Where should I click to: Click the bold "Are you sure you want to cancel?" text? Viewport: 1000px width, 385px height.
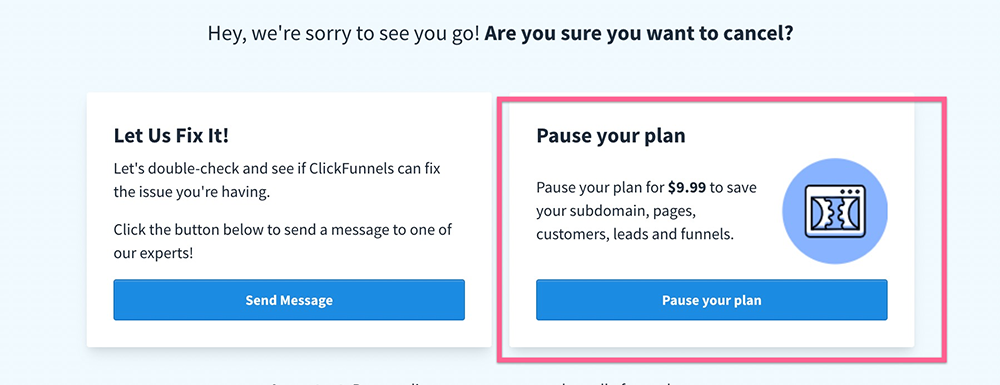pos(639,33)
